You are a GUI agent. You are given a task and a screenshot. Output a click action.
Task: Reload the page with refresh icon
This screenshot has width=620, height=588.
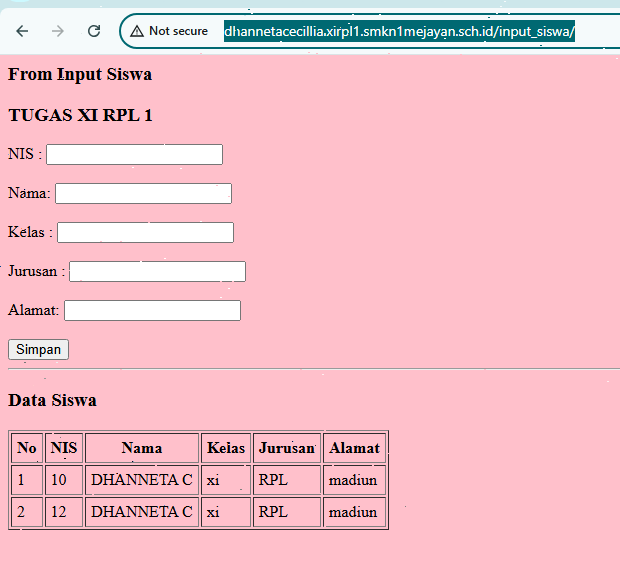pos(94,31)
